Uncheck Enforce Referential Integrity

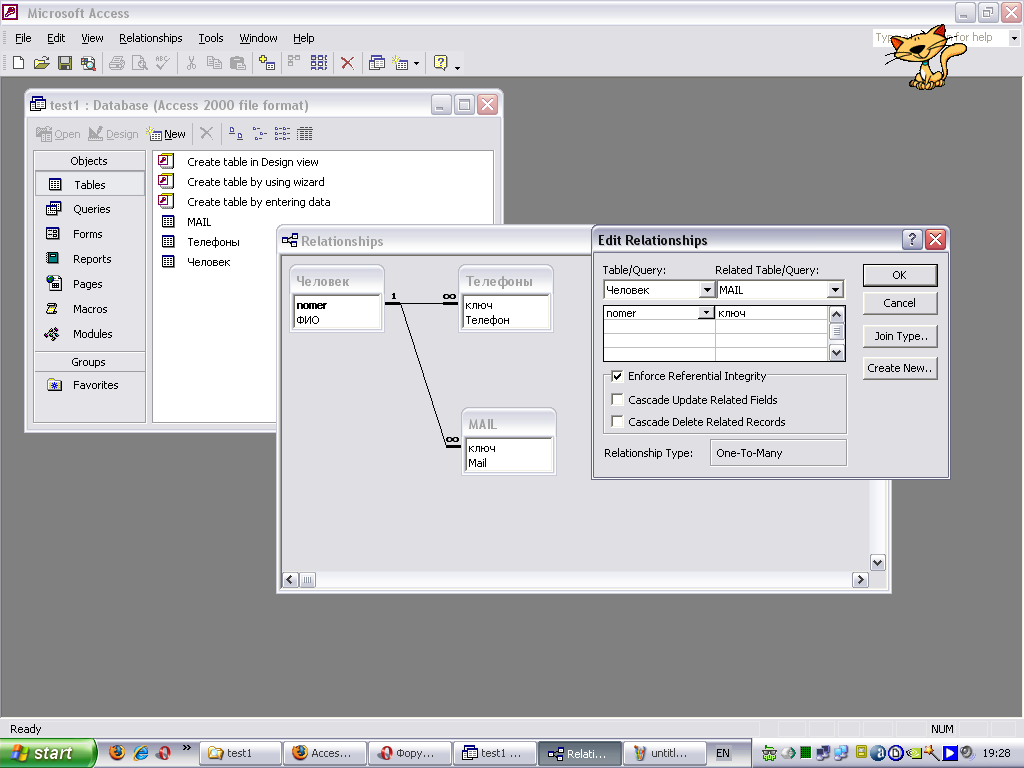[618, 377]
